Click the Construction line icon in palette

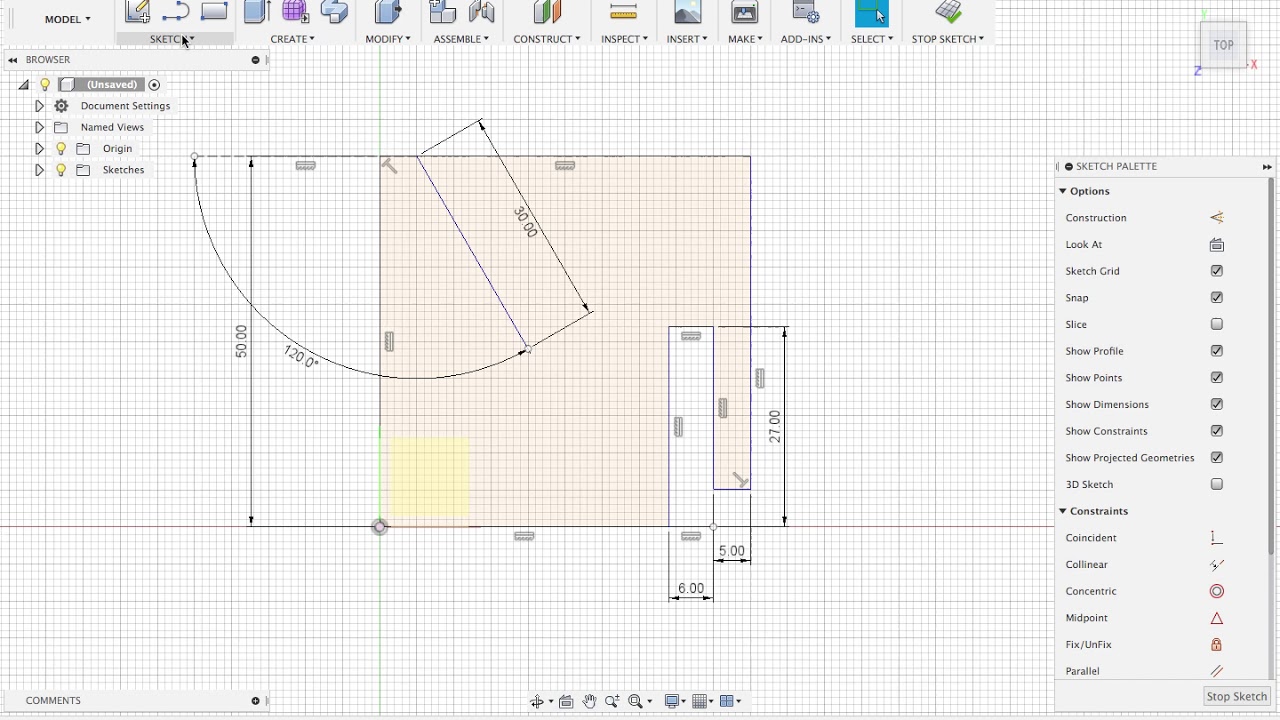pyautogui.click(x=1217, y=218)
